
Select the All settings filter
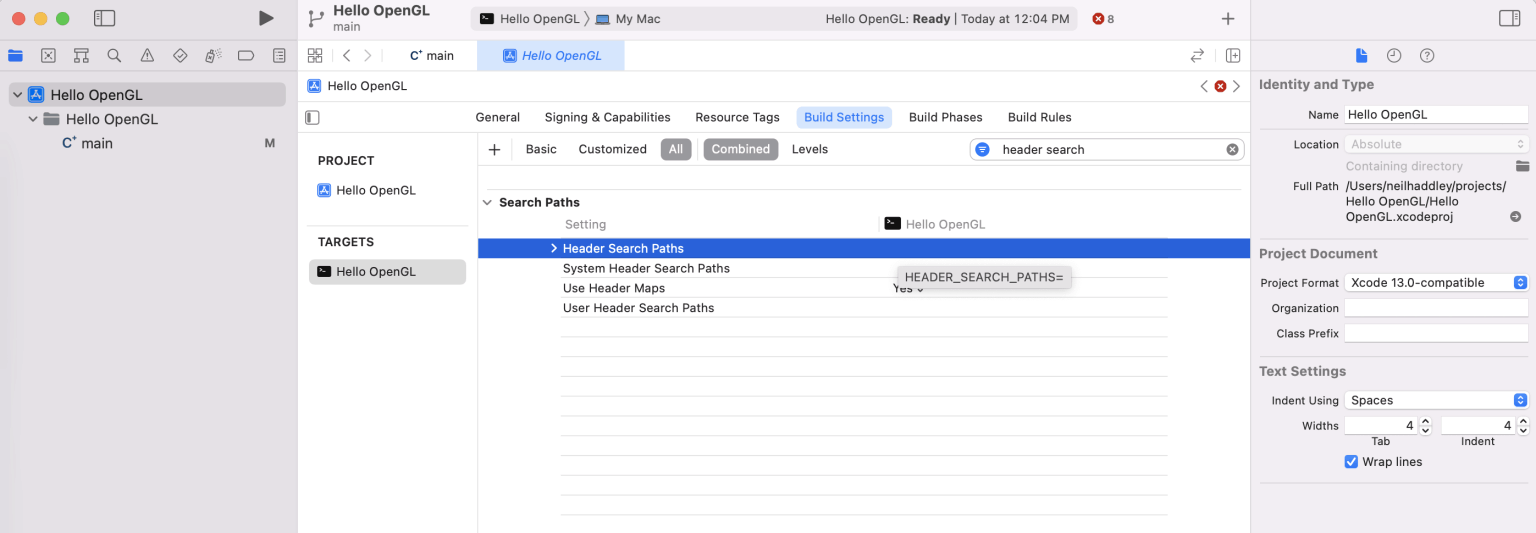tap(676, 149)
